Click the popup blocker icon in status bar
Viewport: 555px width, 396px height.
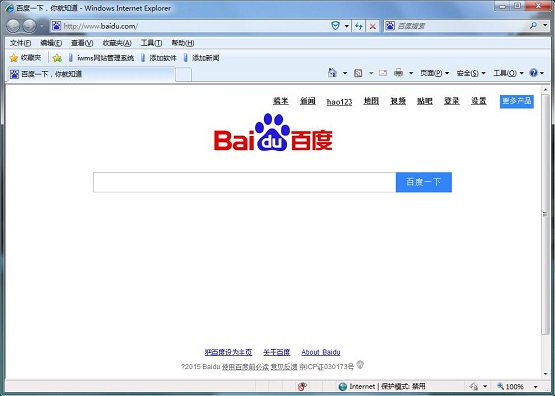tap(302, 386)
